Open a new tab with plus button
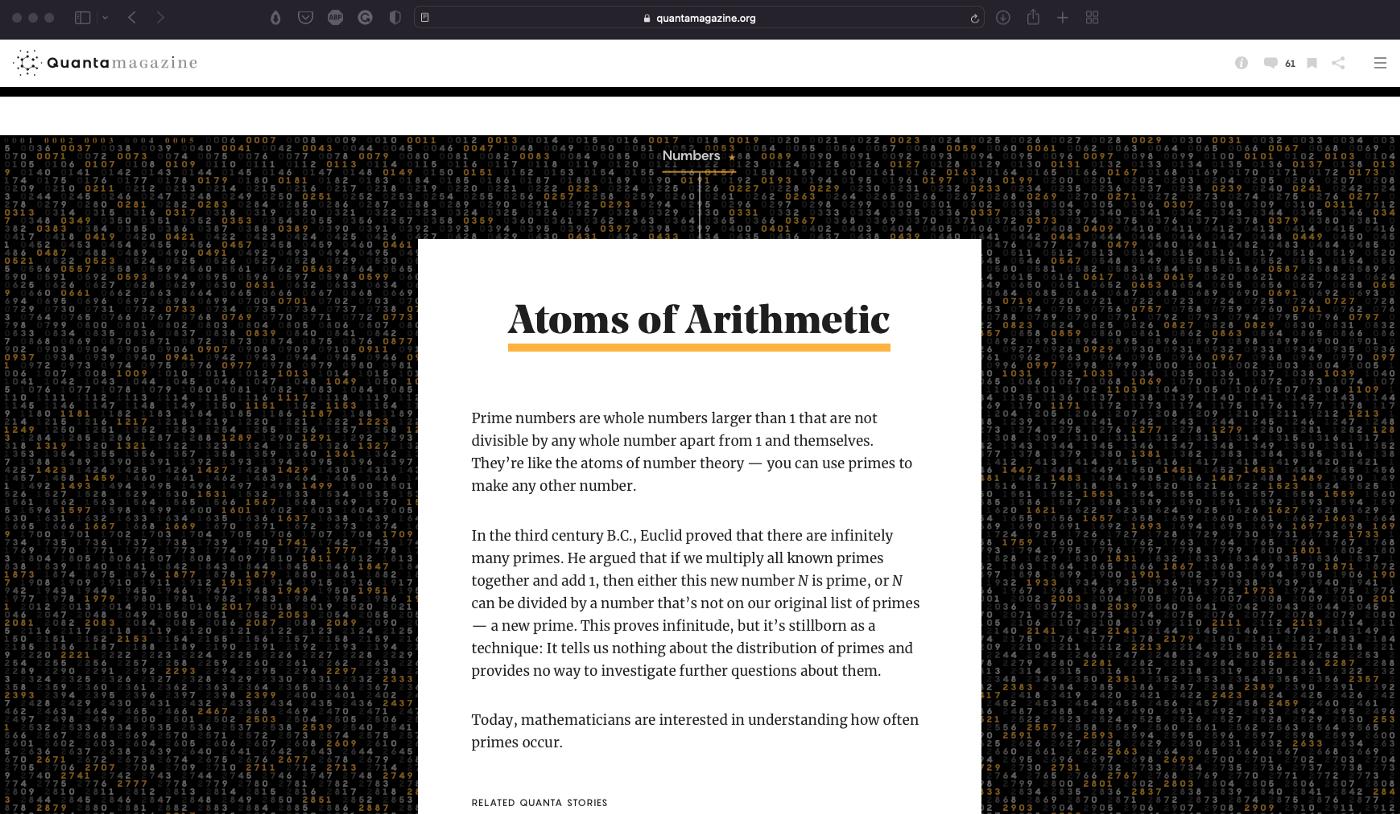 [1063, 18]
